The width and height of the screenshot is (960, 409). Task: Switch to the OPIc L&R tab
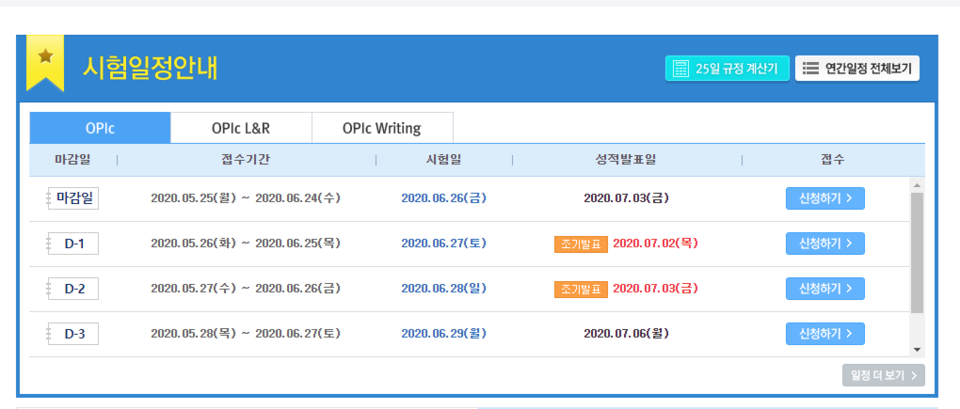tap(241, 129)
